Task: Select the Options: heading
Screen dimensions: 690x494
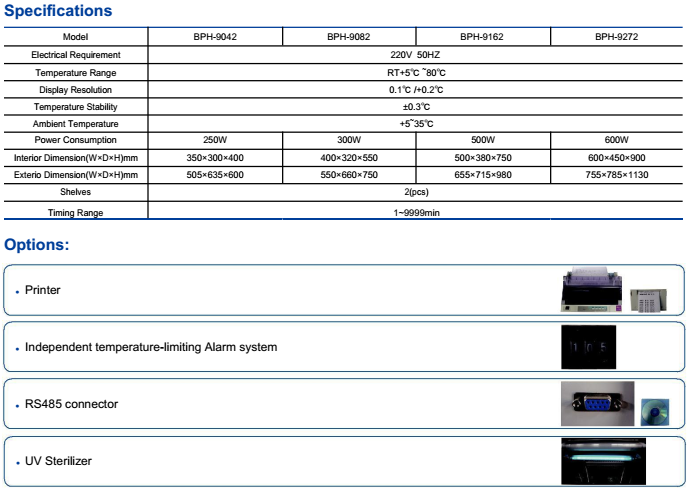Action: 37,245
